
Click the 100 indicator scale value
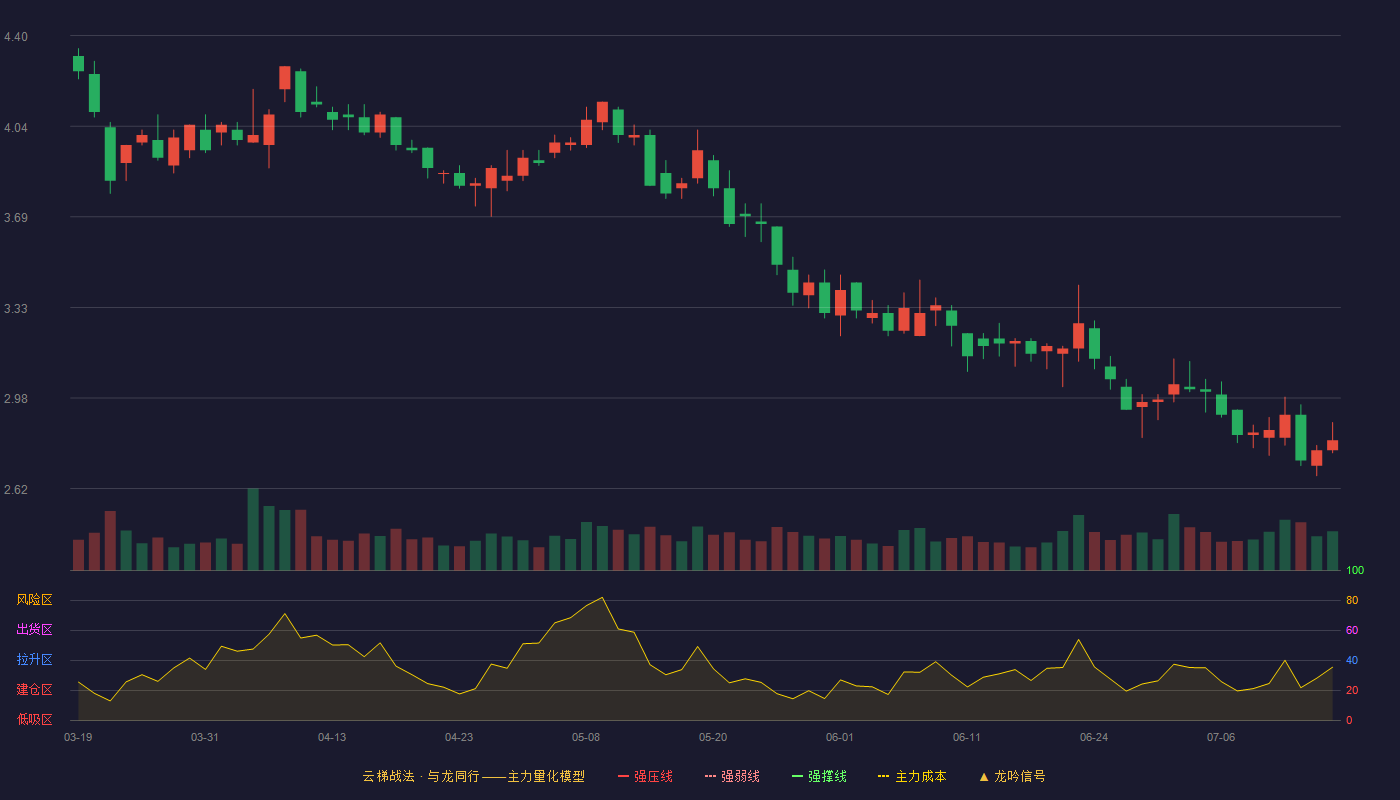point(1355,571)
